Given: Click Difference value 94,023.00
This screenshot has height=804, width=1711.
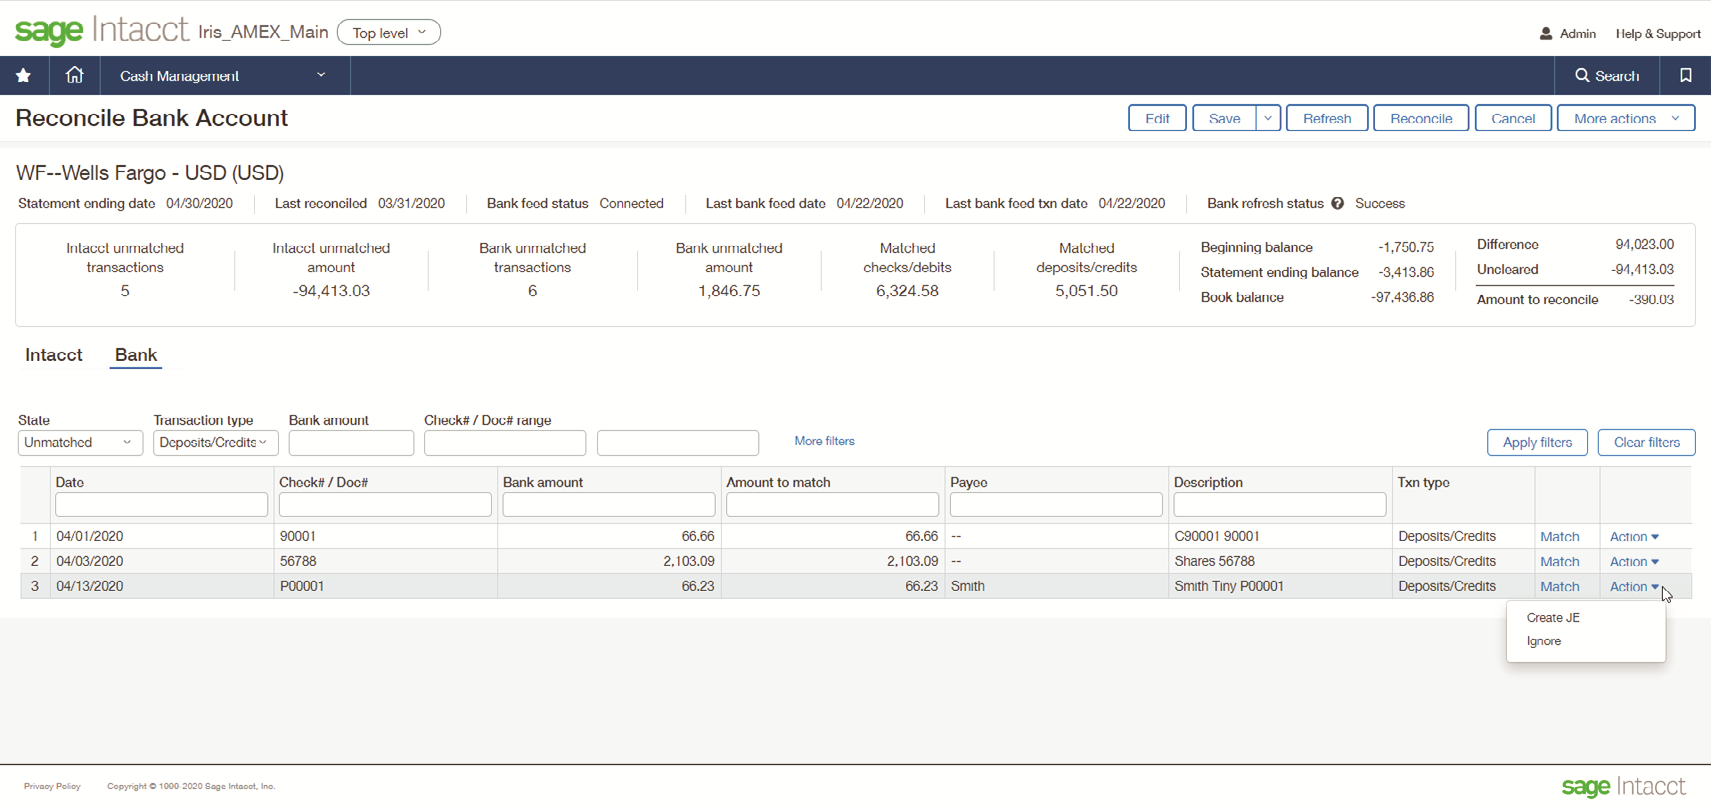Looking at the screenshot, I should [1644, 244].
